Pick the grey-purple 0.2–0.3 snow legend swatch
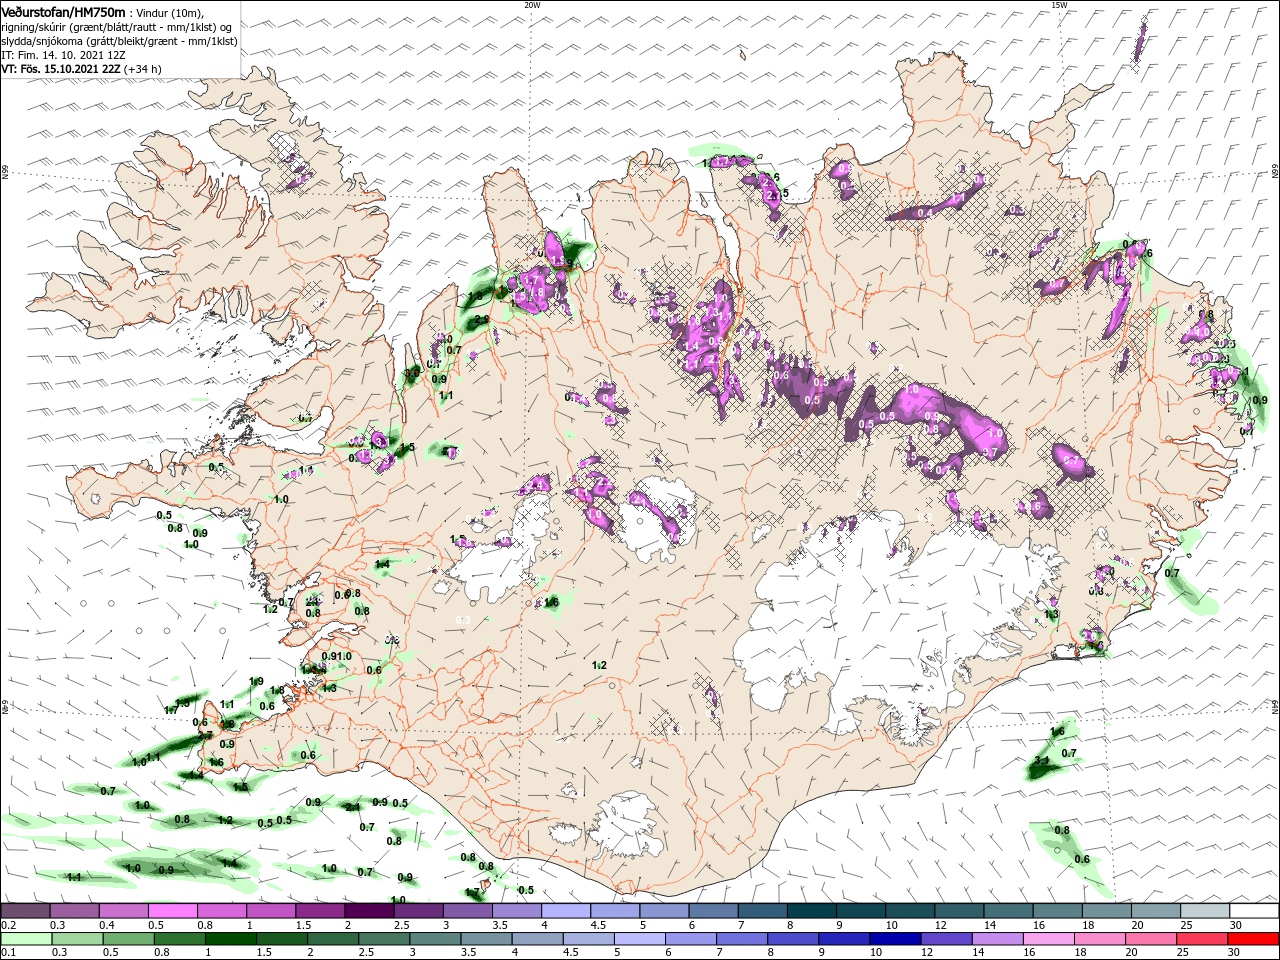The image size is (1280, 960). point(25,911)
